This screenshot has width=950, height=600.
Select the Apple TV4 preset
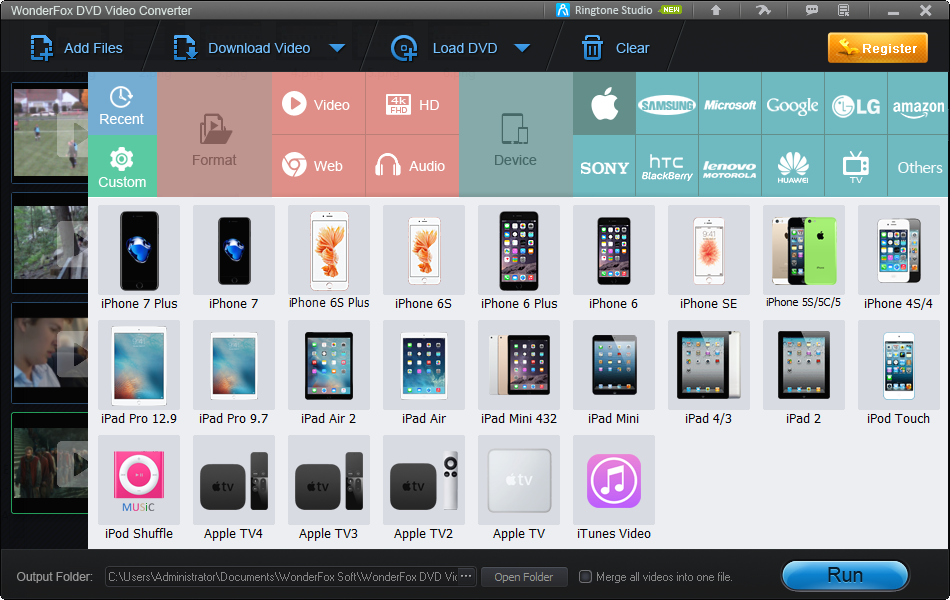pos(234,489)
